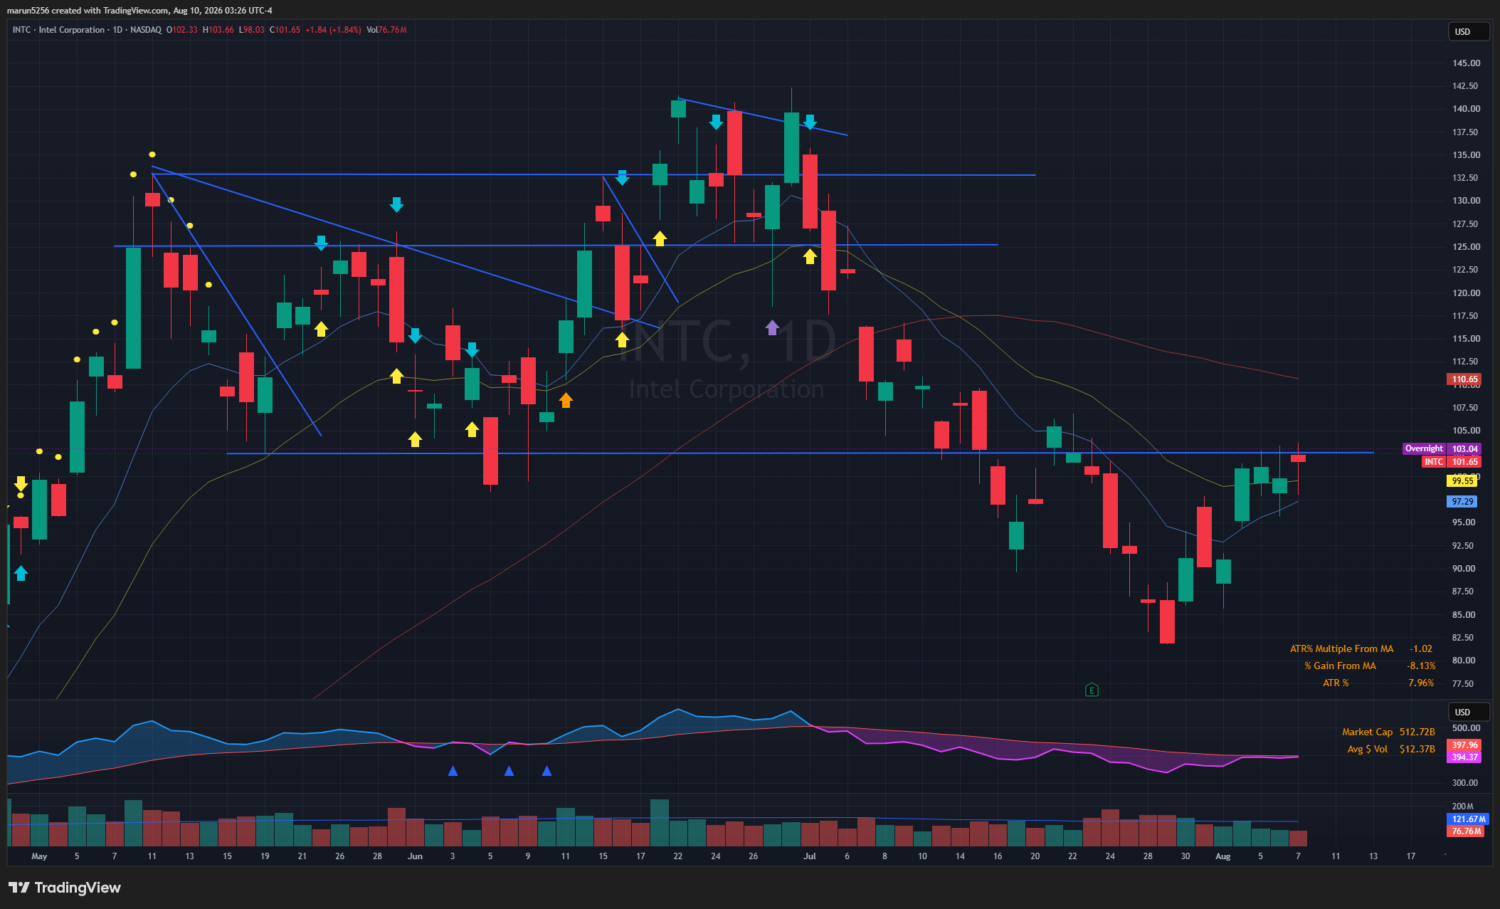Select the red 110.65 moving average label

(1465, 380)
